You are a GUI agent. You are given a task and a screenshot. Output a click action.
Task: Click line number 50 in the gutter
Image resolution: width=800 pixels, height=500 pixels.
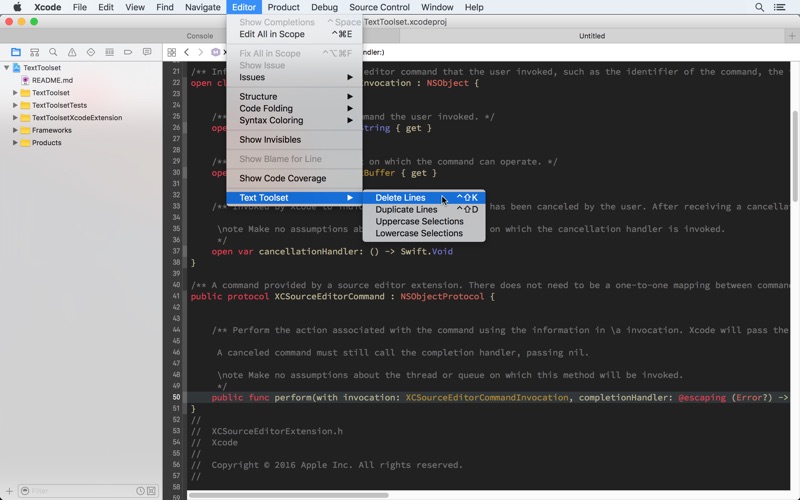(176, 397)
